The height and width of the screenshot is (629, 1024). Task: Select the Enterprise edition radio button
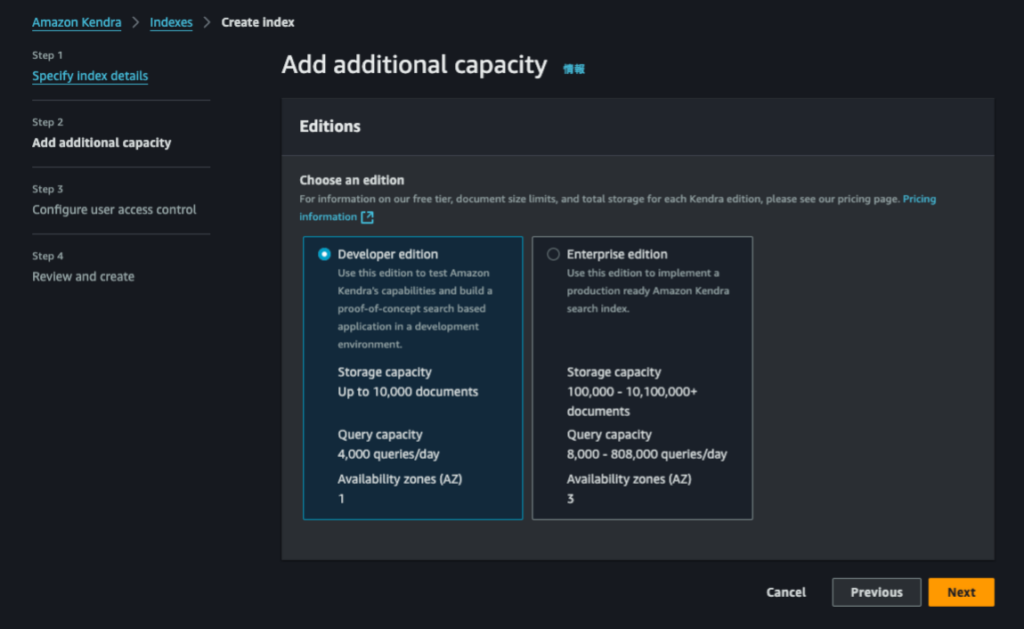click(x=553, y=254)
